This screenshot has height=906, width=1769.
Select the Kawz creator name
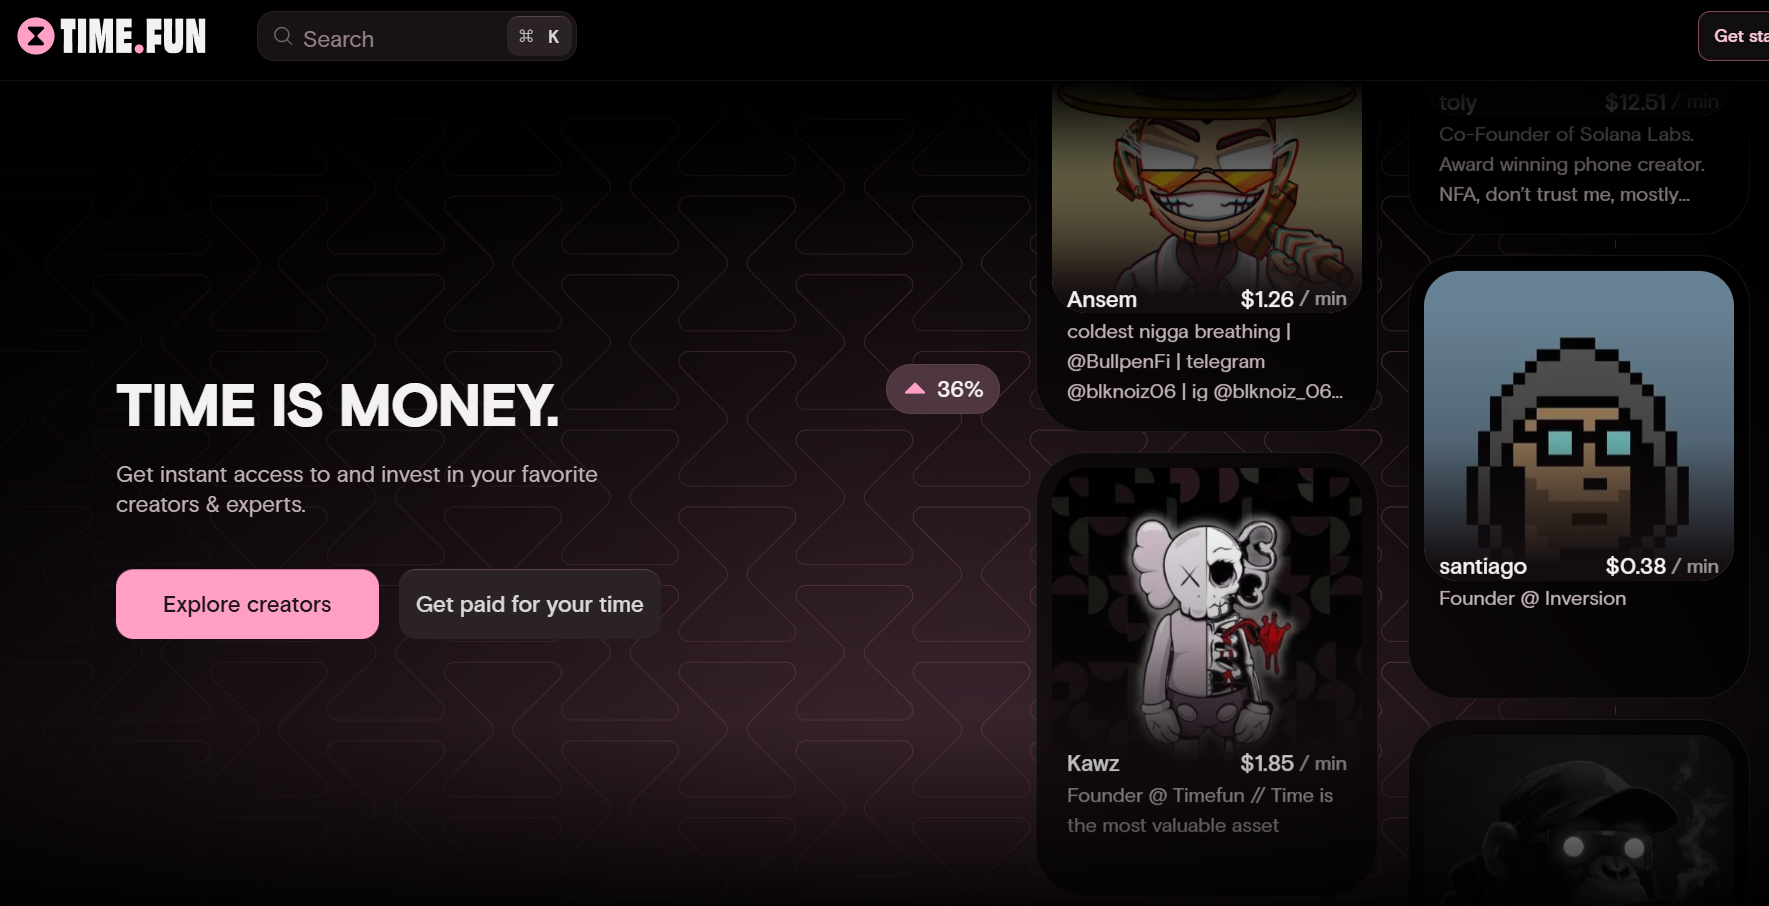(1093, 763)
